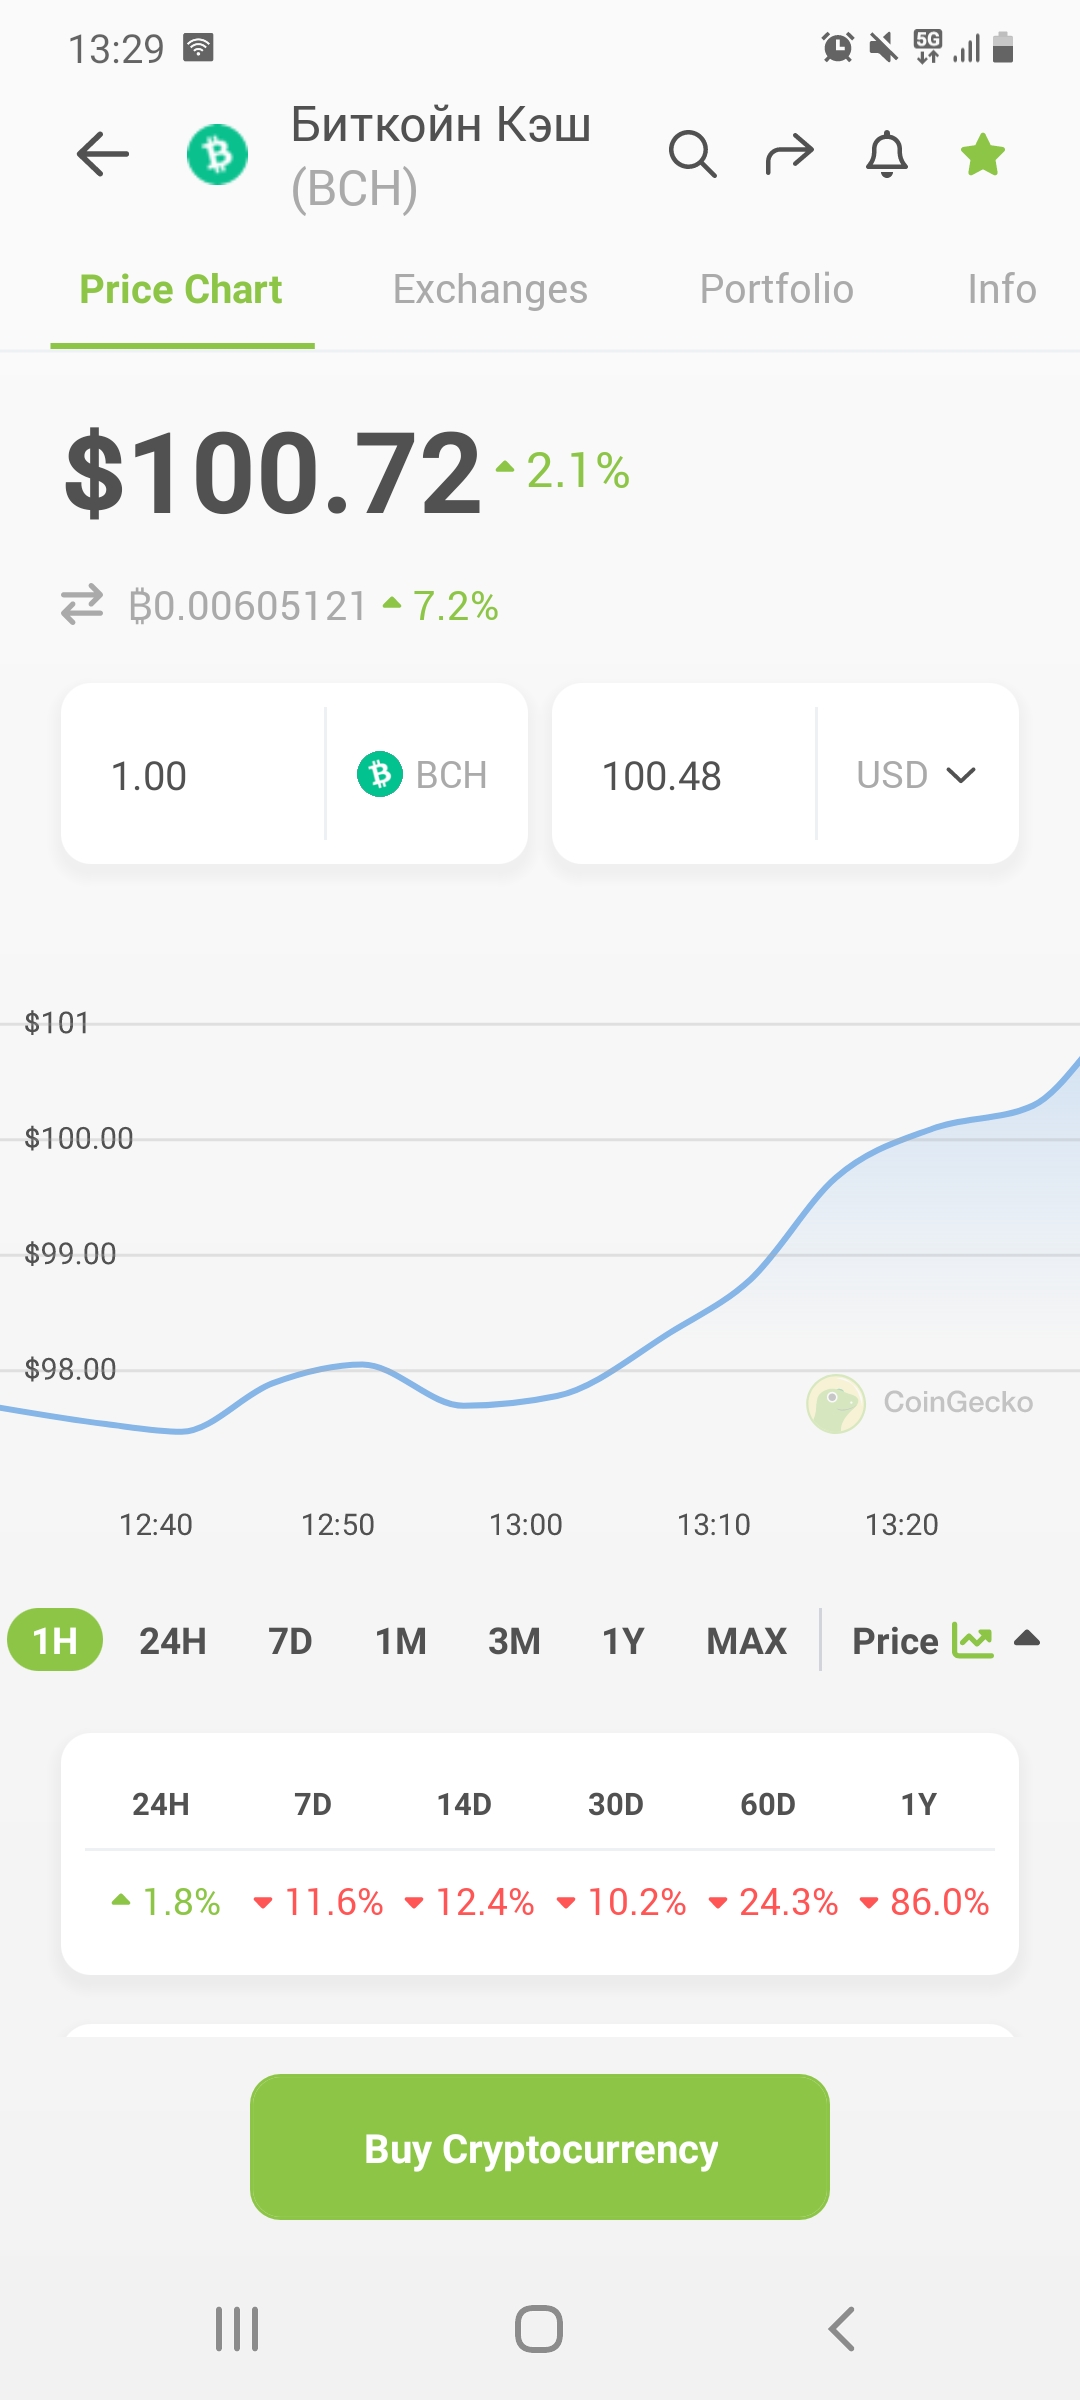1080x2400 pixels.
Task: Open the Android recent apps button
Action: point(237,2329)
